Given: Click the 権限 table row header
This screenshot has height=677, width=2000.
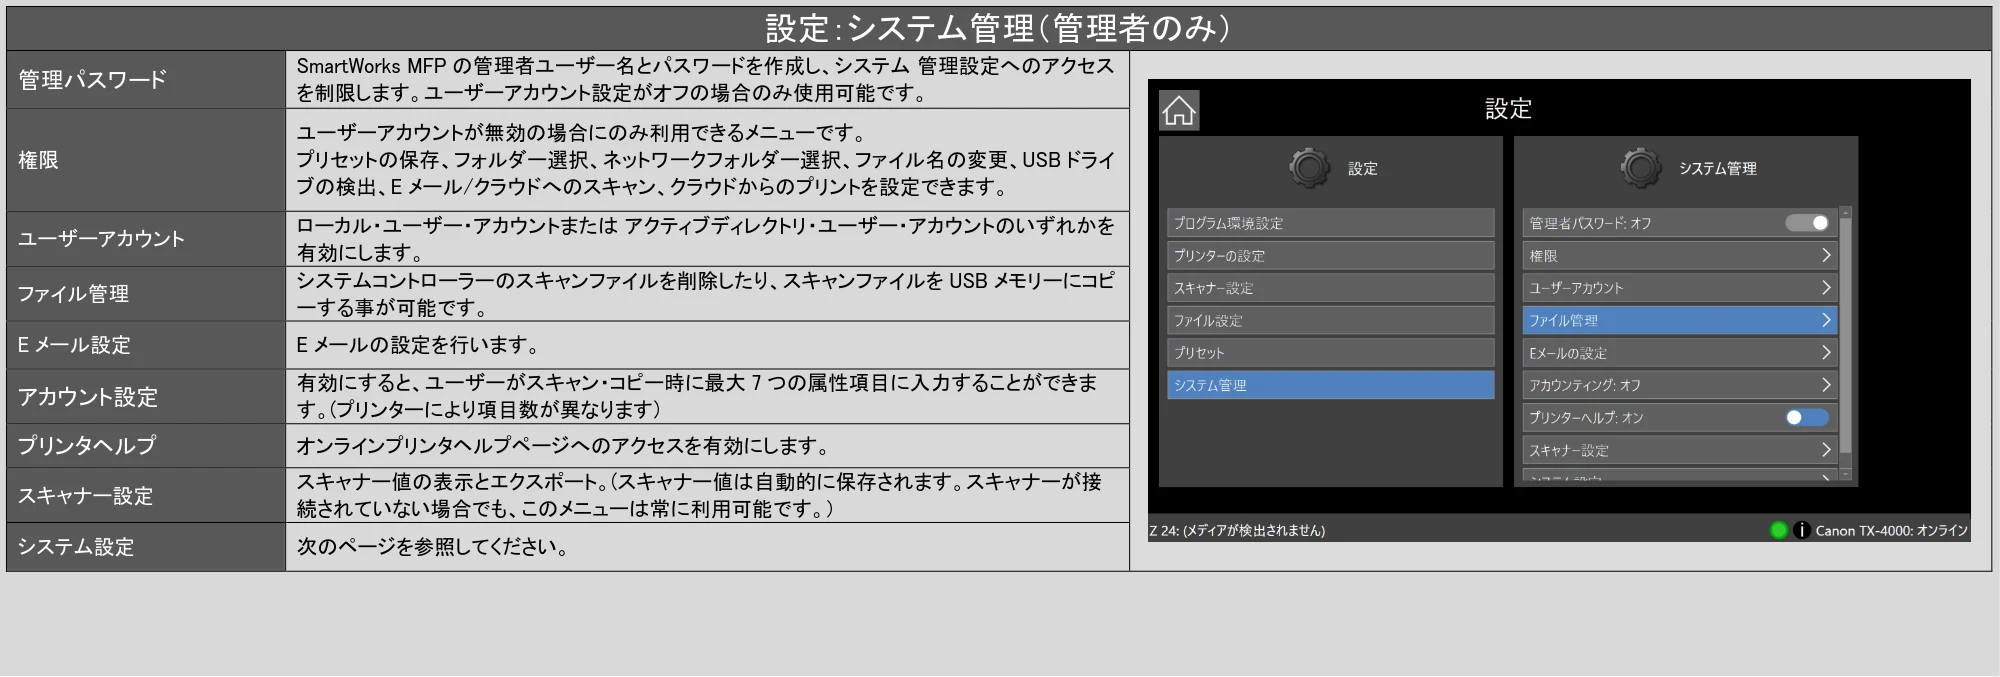Looking at the screenshot, I should pos(146,160).
